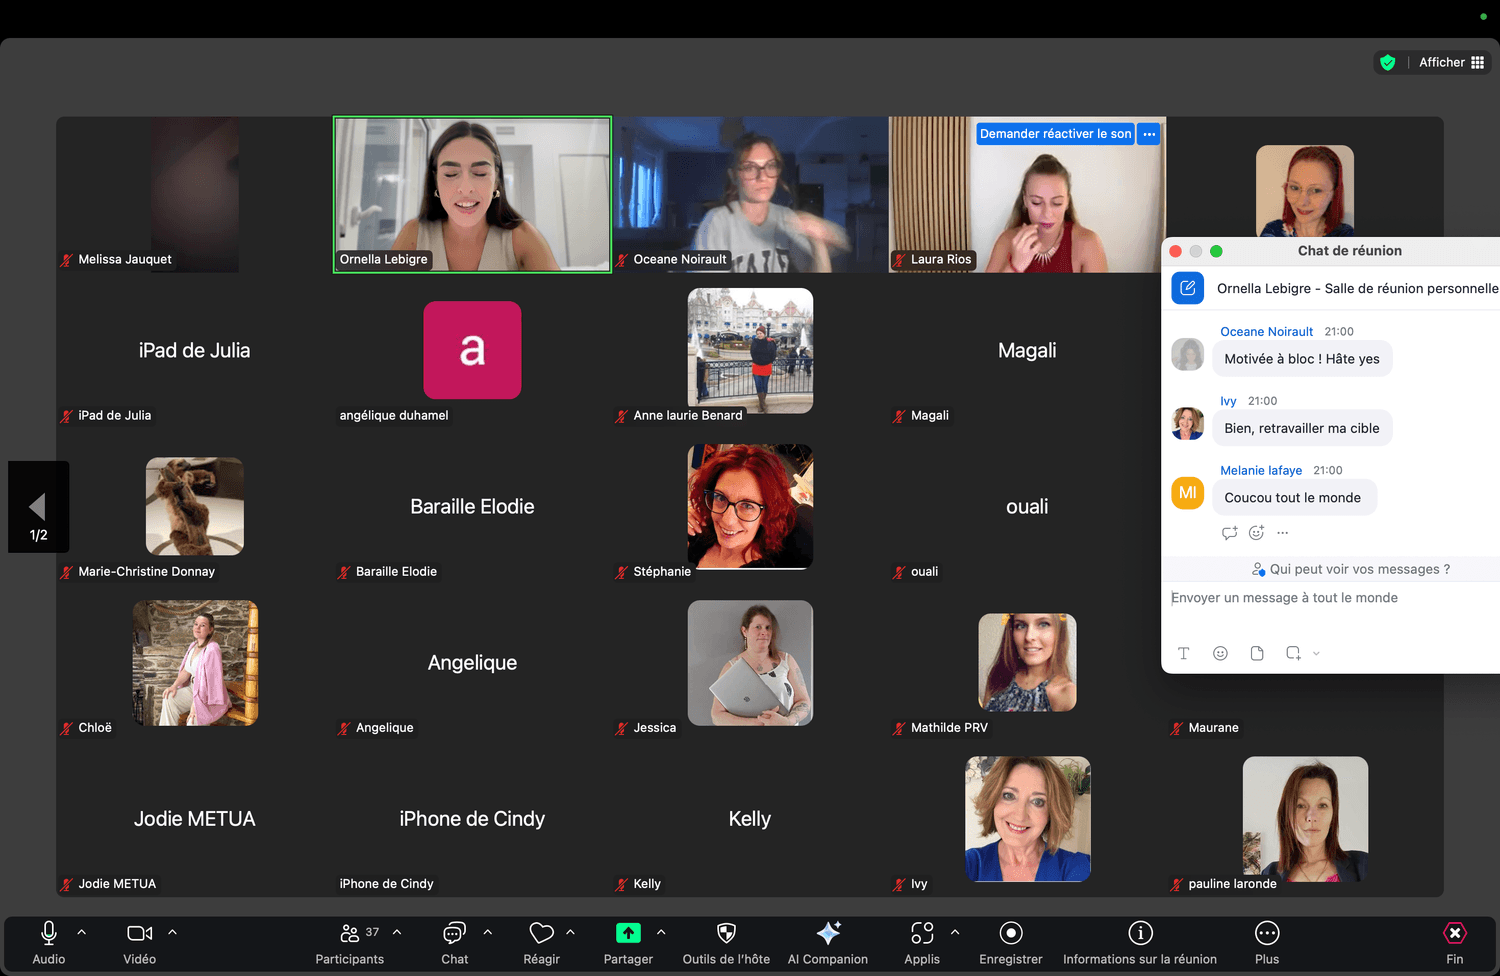1500x976 pixels.
Task: Open the chat channel edit icon
Action: click(1187, 288)
